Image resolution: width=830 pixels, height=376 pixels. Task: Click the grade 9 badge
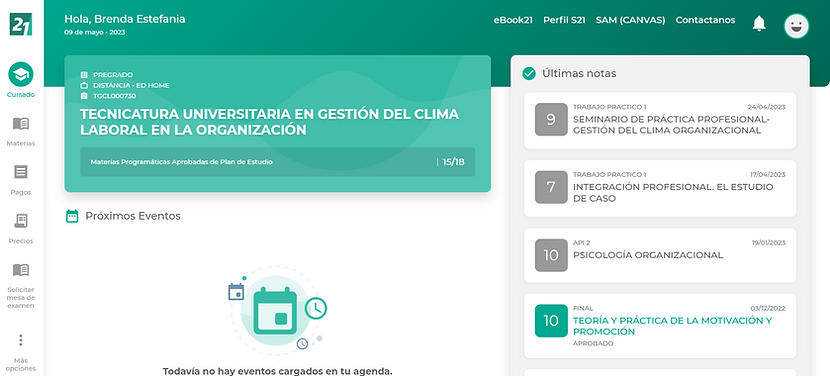(551, 119)
